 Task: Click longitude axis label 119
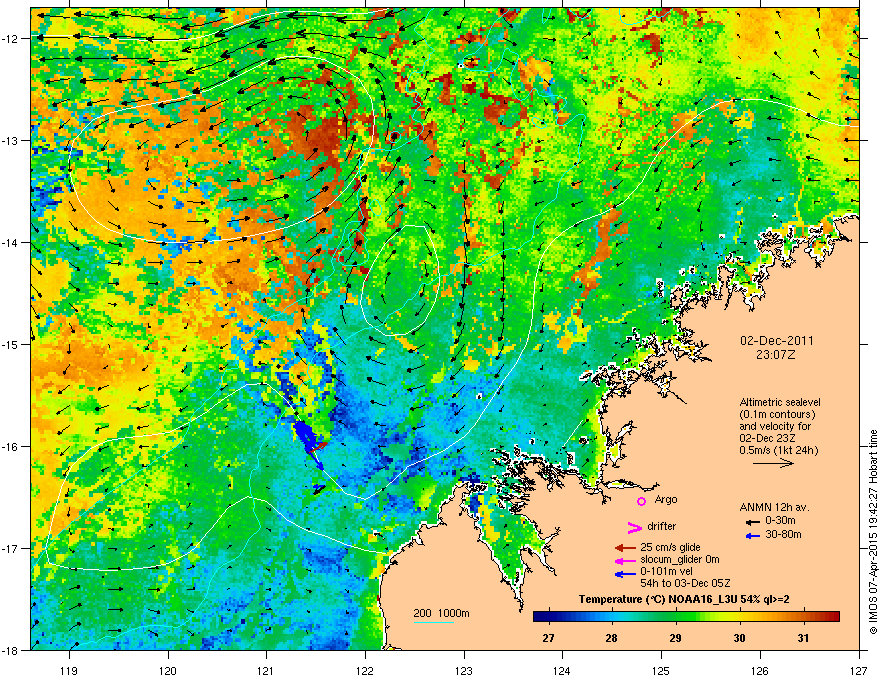click(70, 670)
